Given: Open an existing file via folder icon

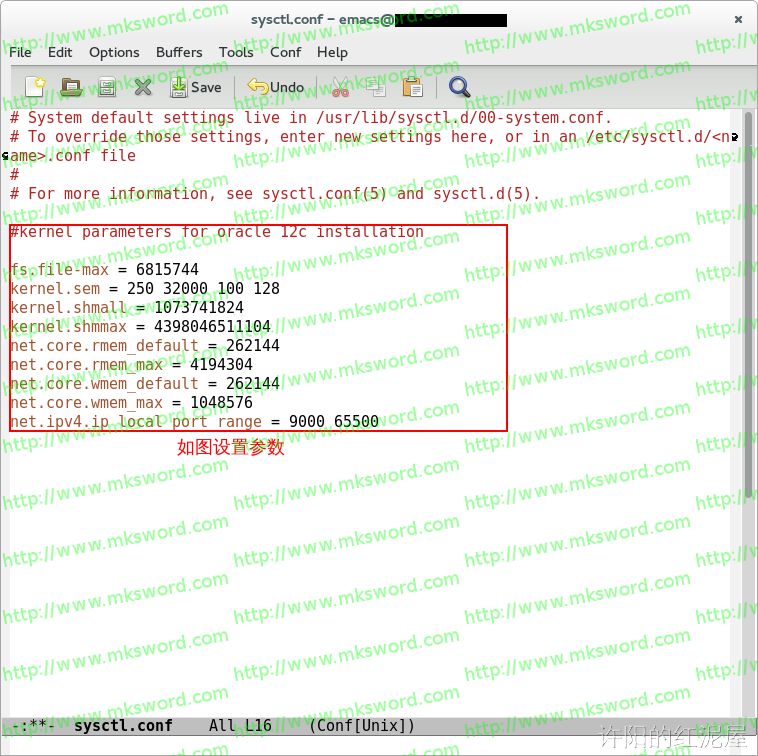Looking at the screenshot, I should point(71,87).
